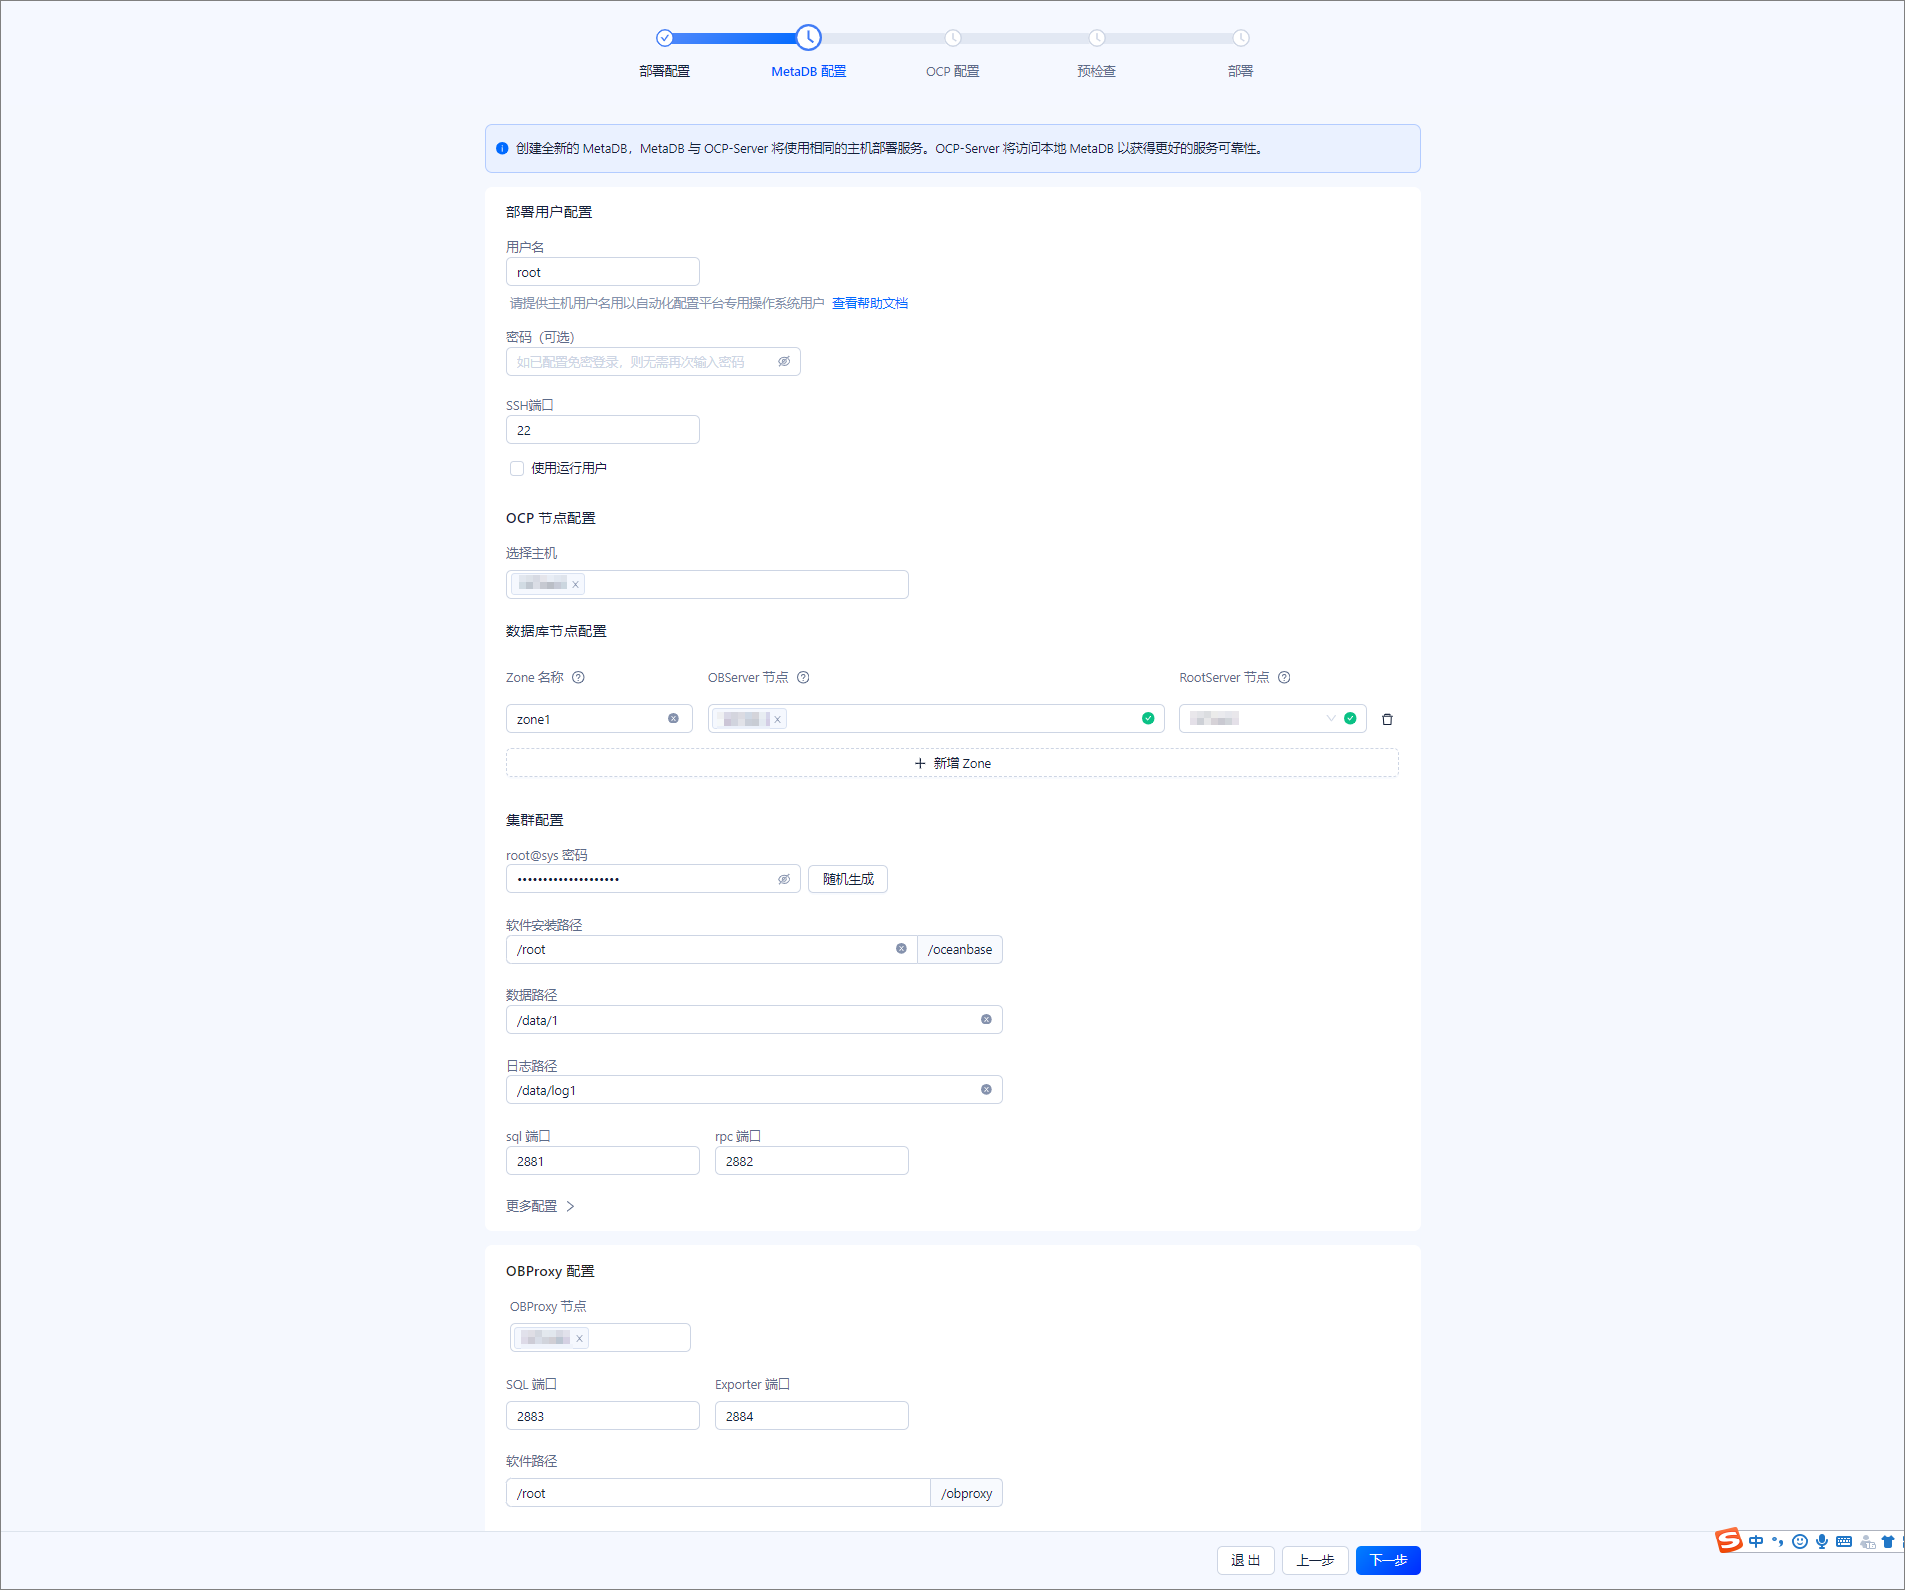
Task: Focus the SSH端口 field showing 22
Action: (x=603, y=430)
